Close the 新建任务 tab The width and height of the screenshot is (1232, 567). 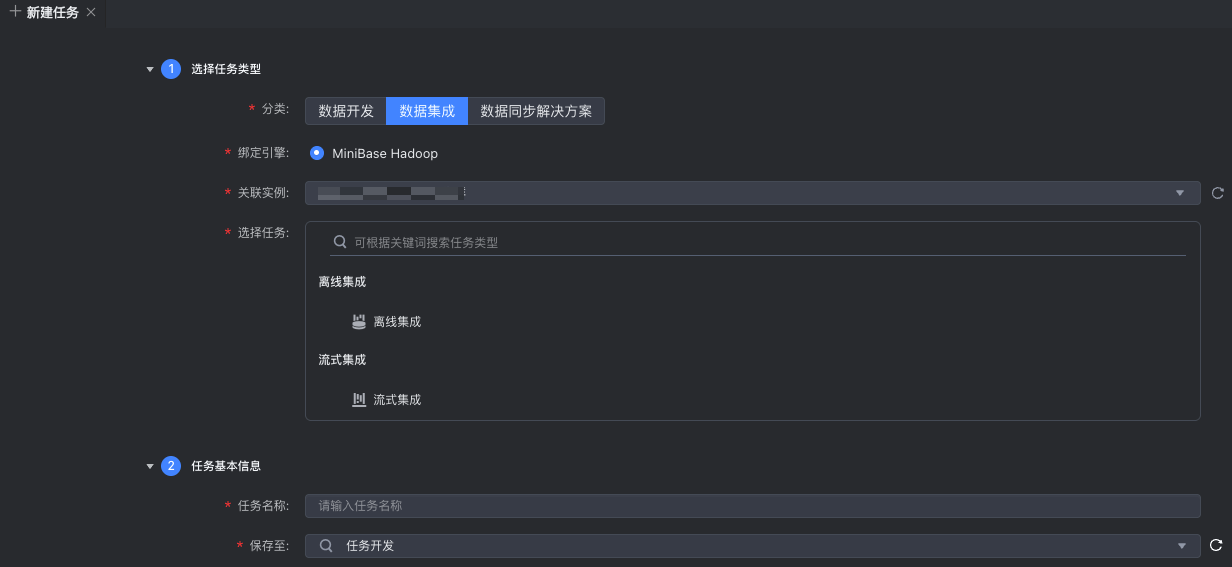[91, 12]
